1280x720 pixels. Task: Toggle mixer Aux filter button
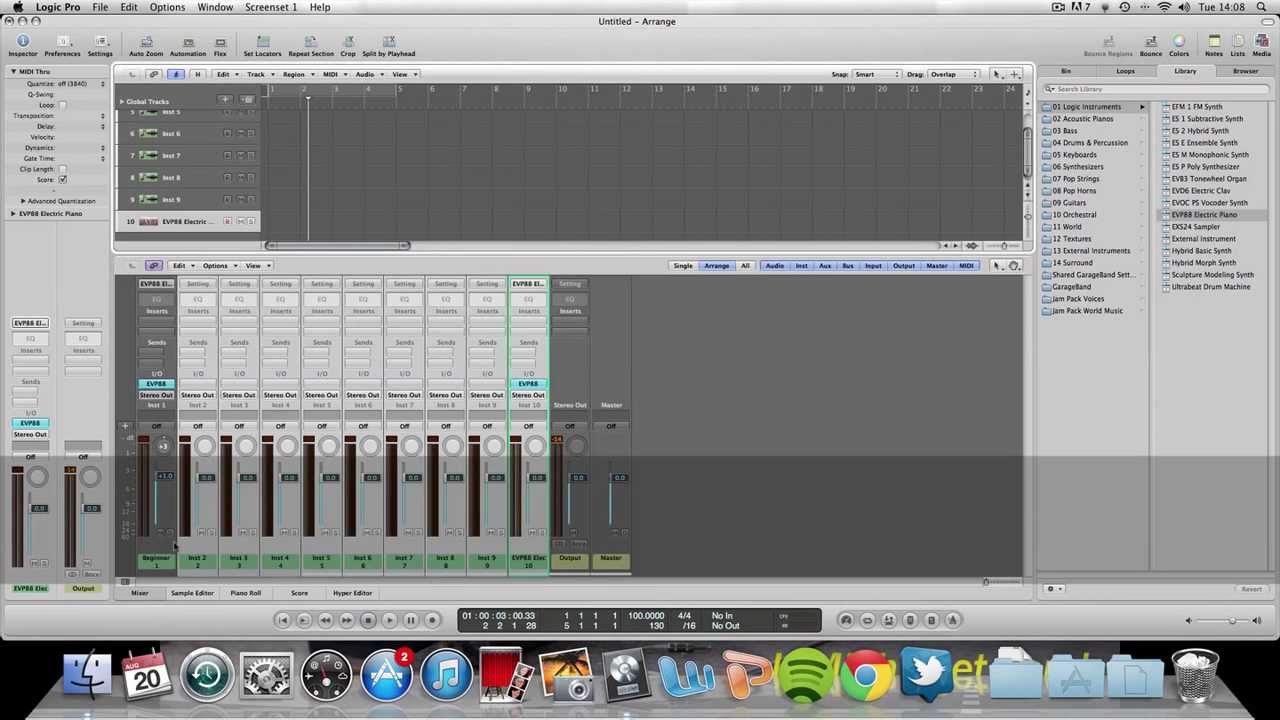[x=825, y=266]
